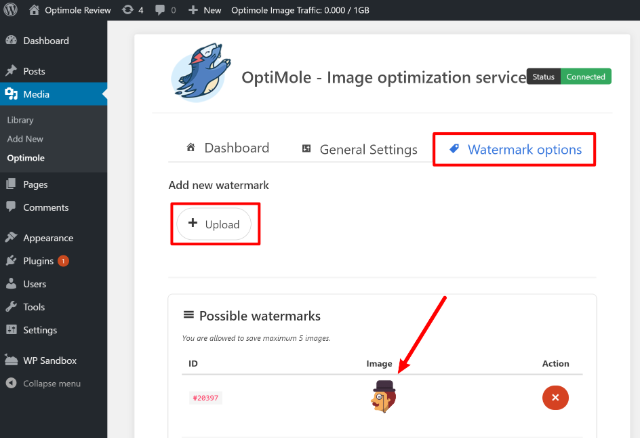Open Comments in the admin sidebar
The width and height of the screenshot is (640, 438).
click(x=46, y=207)
